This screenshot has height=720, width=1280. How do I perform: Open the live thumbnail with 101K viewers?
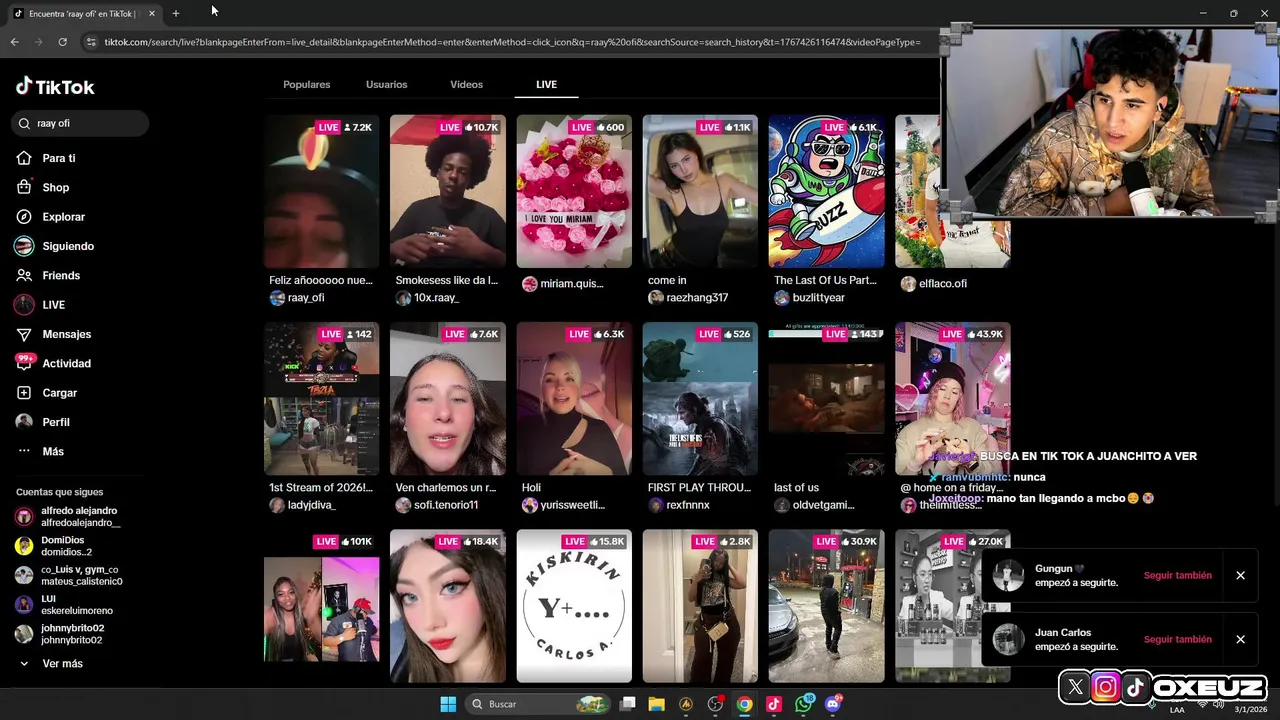[321, 606]
